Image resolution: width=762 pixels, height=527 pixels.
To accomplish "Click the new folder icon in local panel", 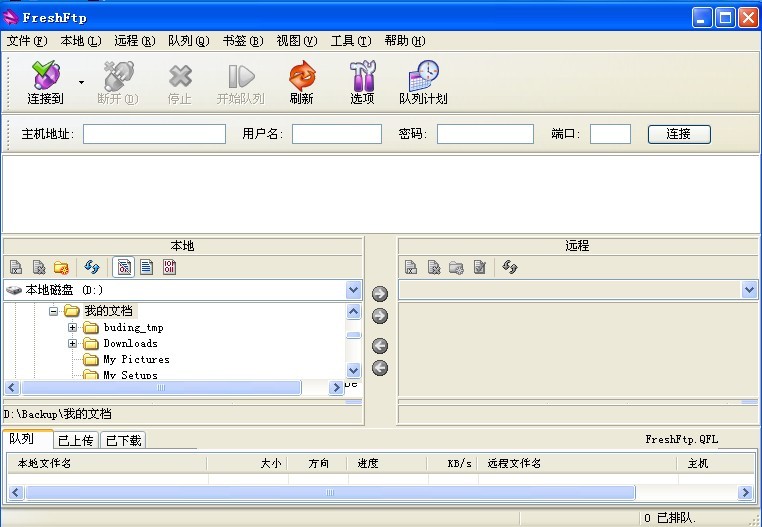I will (x=62, y=267).
